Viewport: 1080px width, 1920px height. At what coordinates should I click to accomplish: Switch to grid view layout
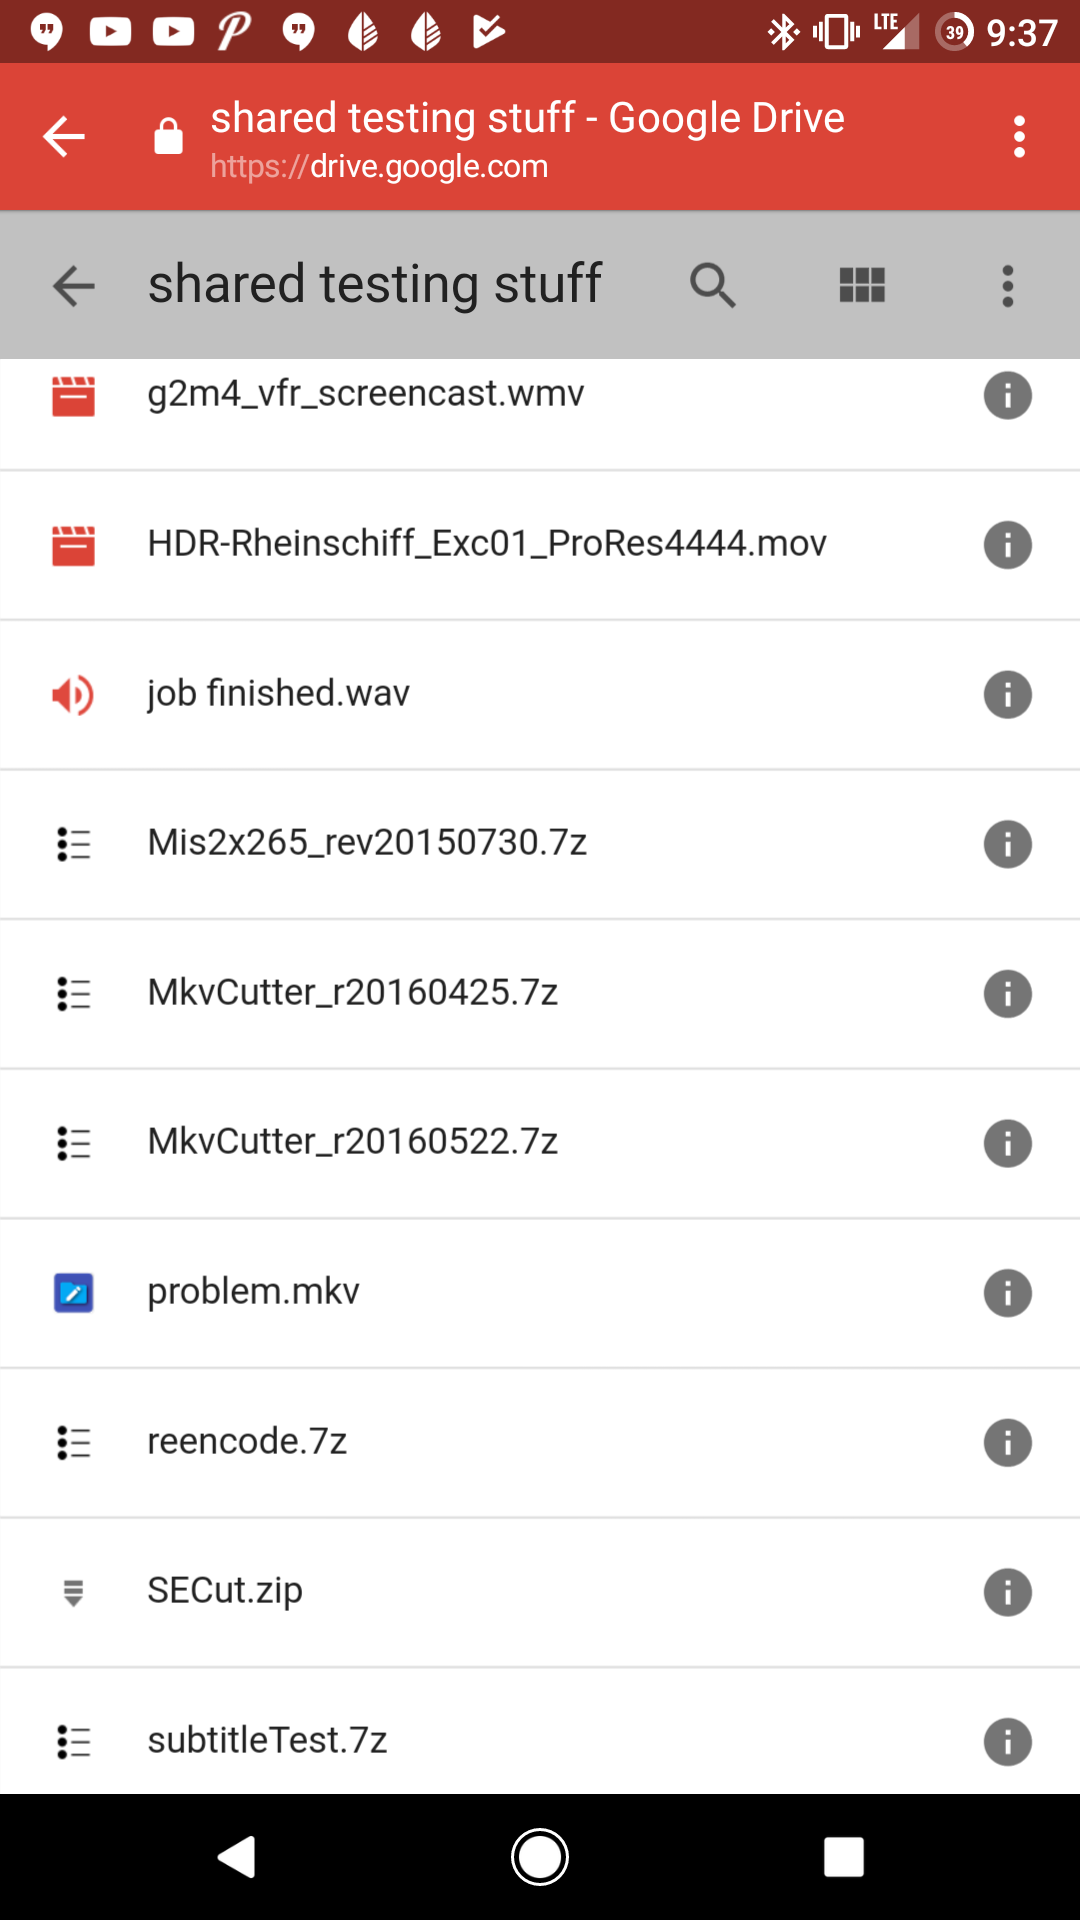pyautogui.click(x=862, y=286)
